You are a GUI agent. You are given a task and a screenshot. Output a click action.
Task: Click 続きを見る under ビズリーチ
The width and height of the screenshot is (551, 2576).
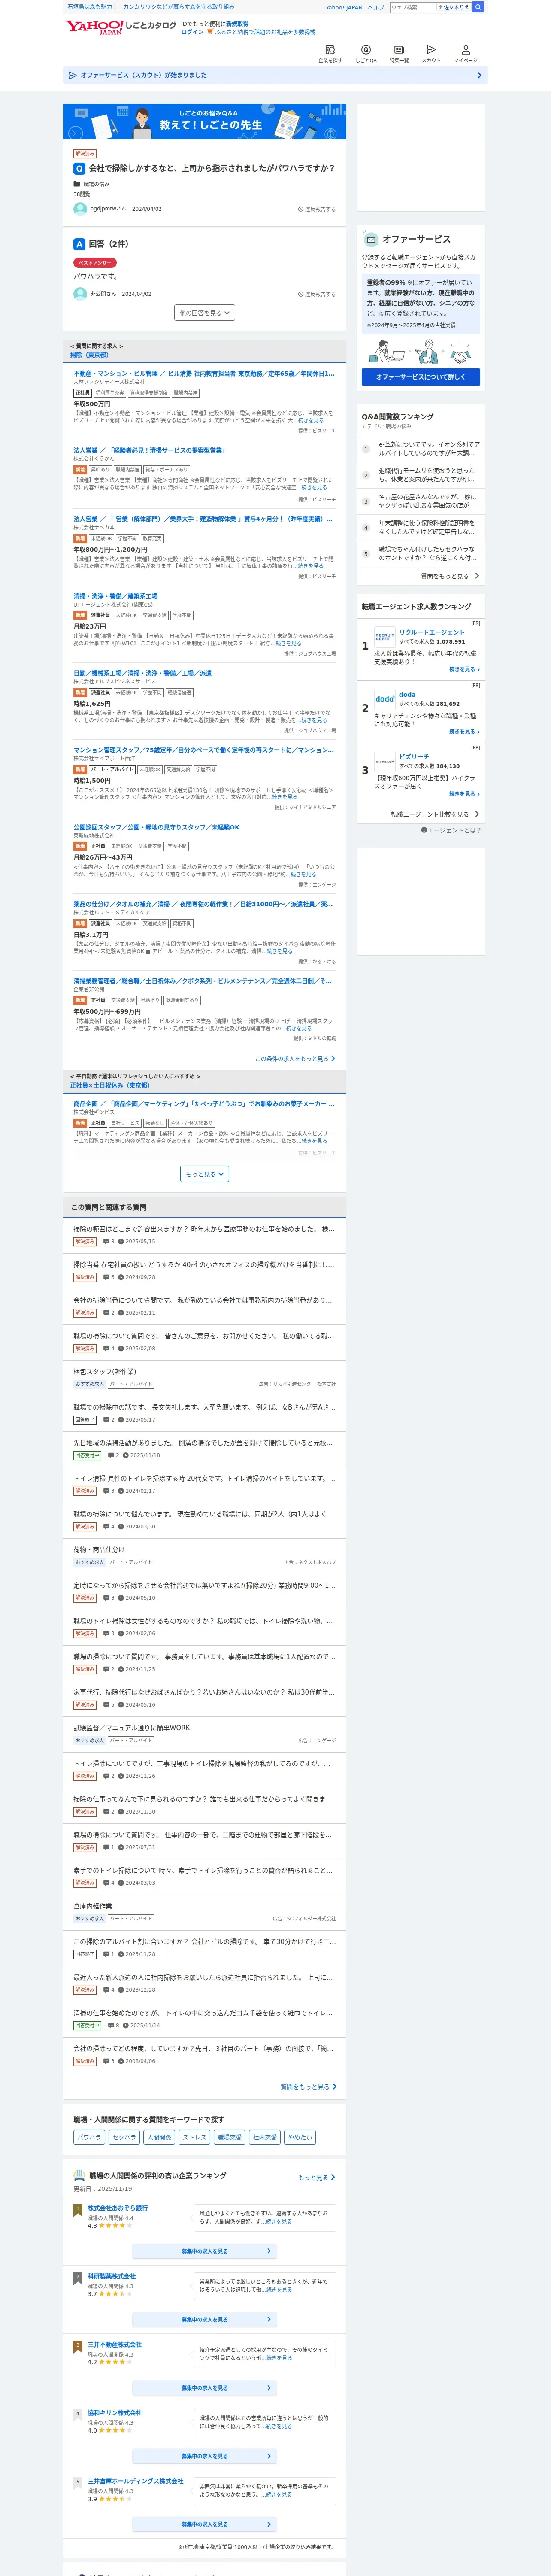464,794
